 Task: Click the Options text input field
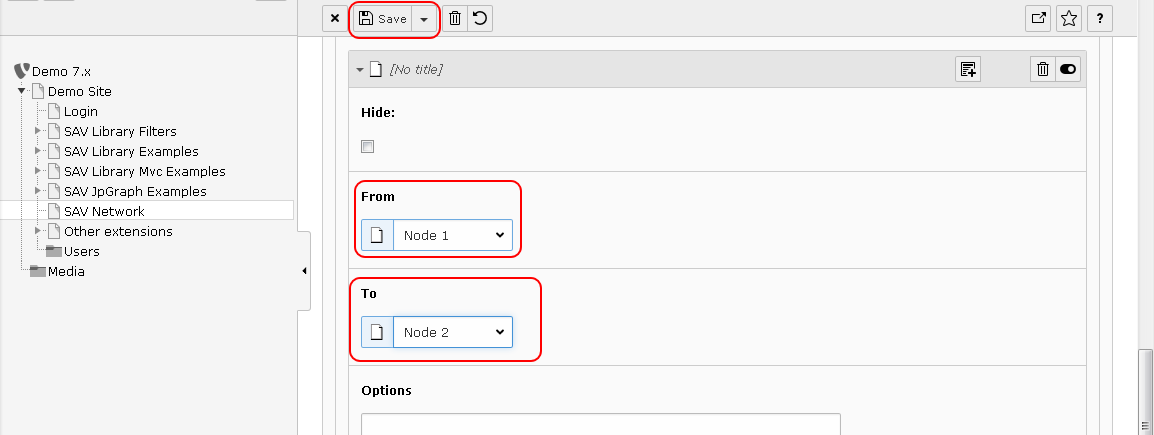600,424
